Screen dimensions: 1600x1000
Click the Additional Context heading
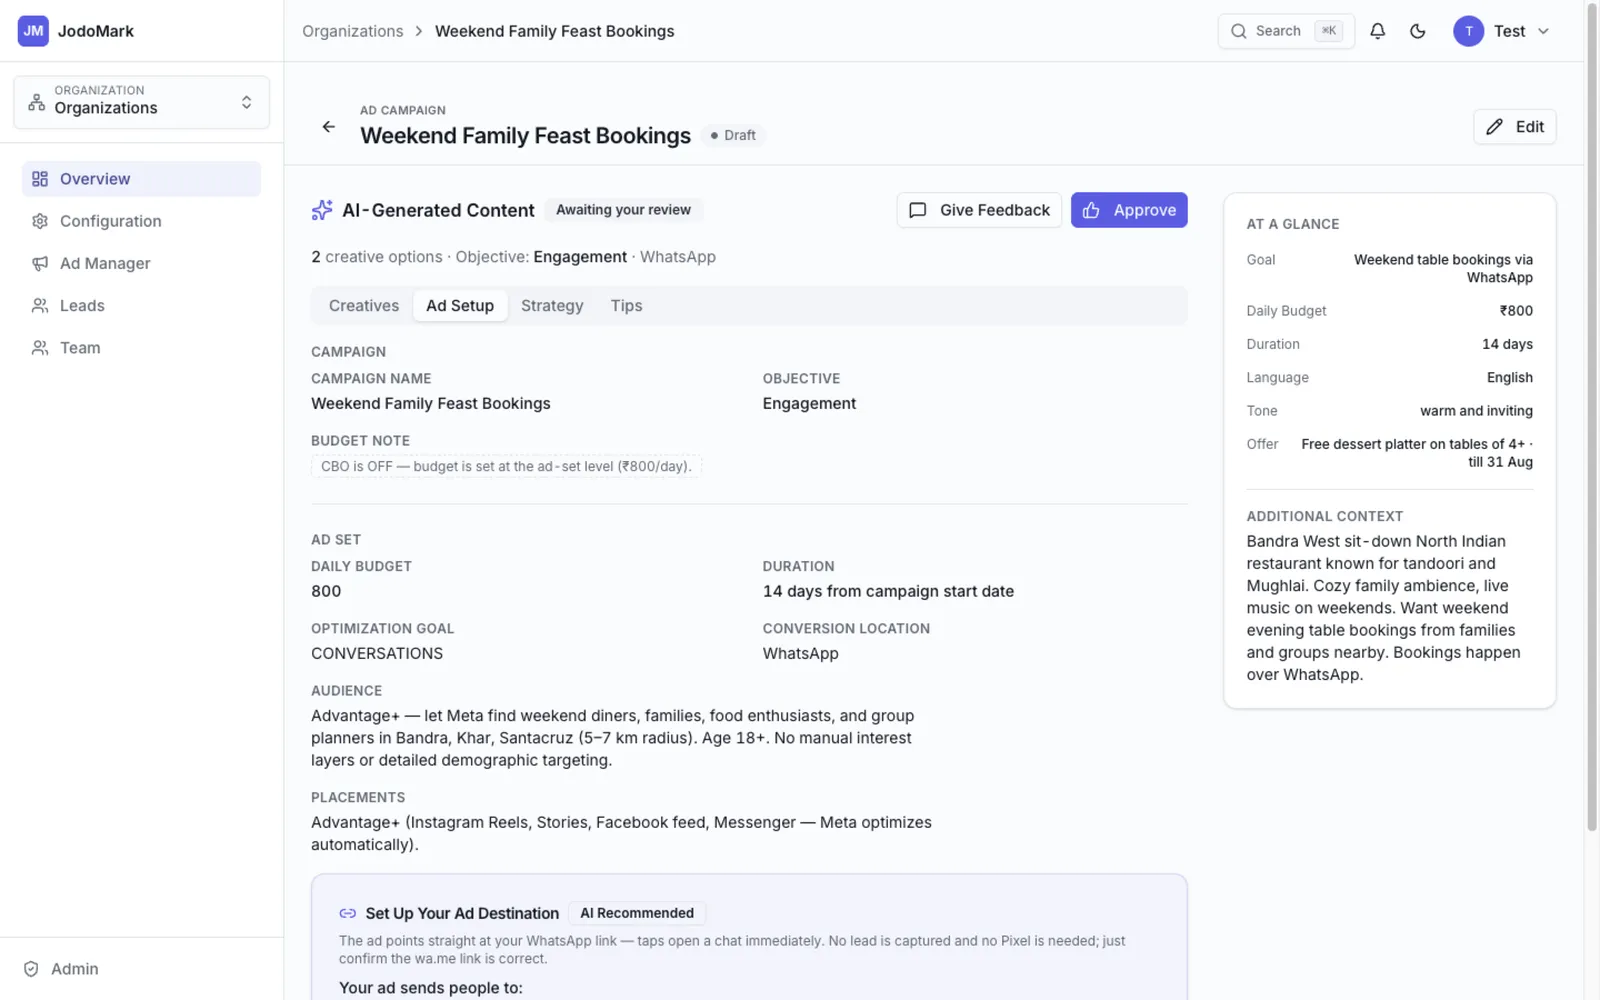point(1325,517)
